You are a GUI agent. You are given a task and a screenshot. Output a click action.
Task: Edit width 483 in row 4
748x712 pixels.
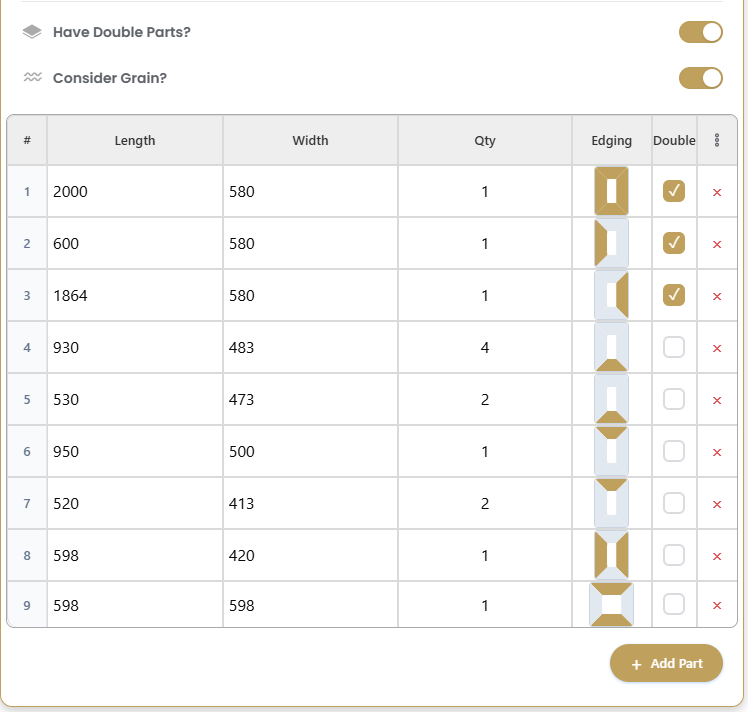click(310, 347)
